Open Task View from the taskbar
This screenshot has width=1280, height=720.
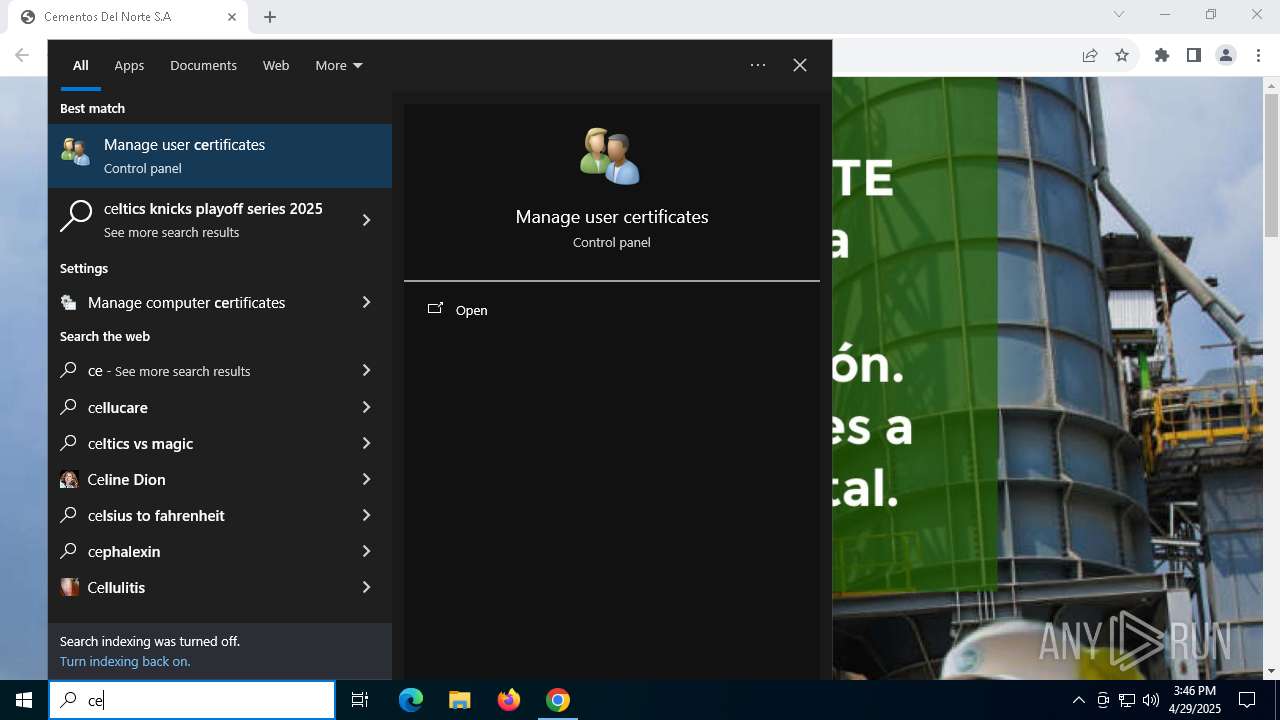pyautogui.click(x=360, y=700)
